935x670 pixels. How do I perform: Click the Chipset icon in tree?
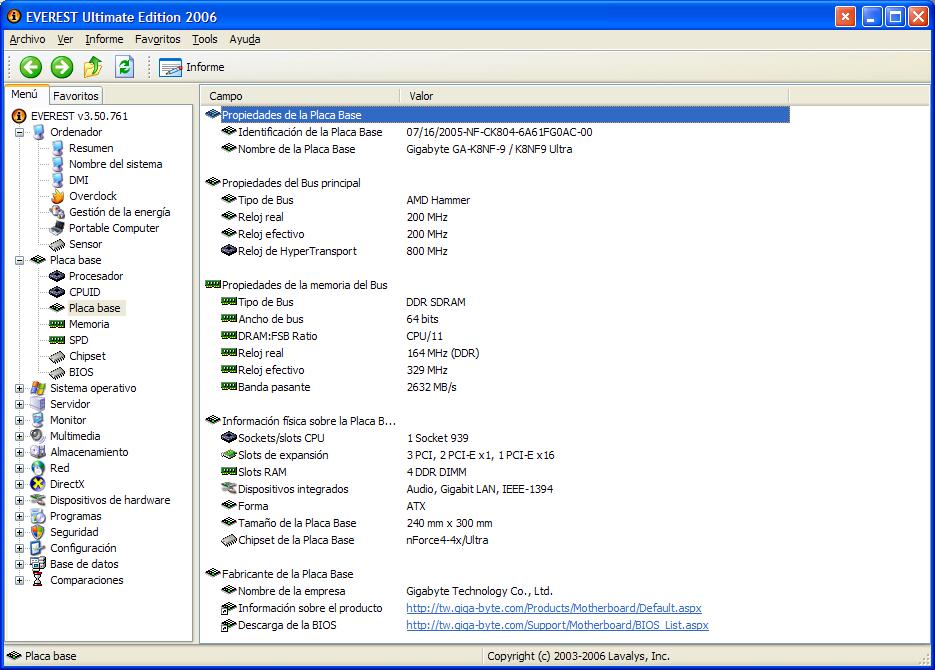[x=57, y=356]
